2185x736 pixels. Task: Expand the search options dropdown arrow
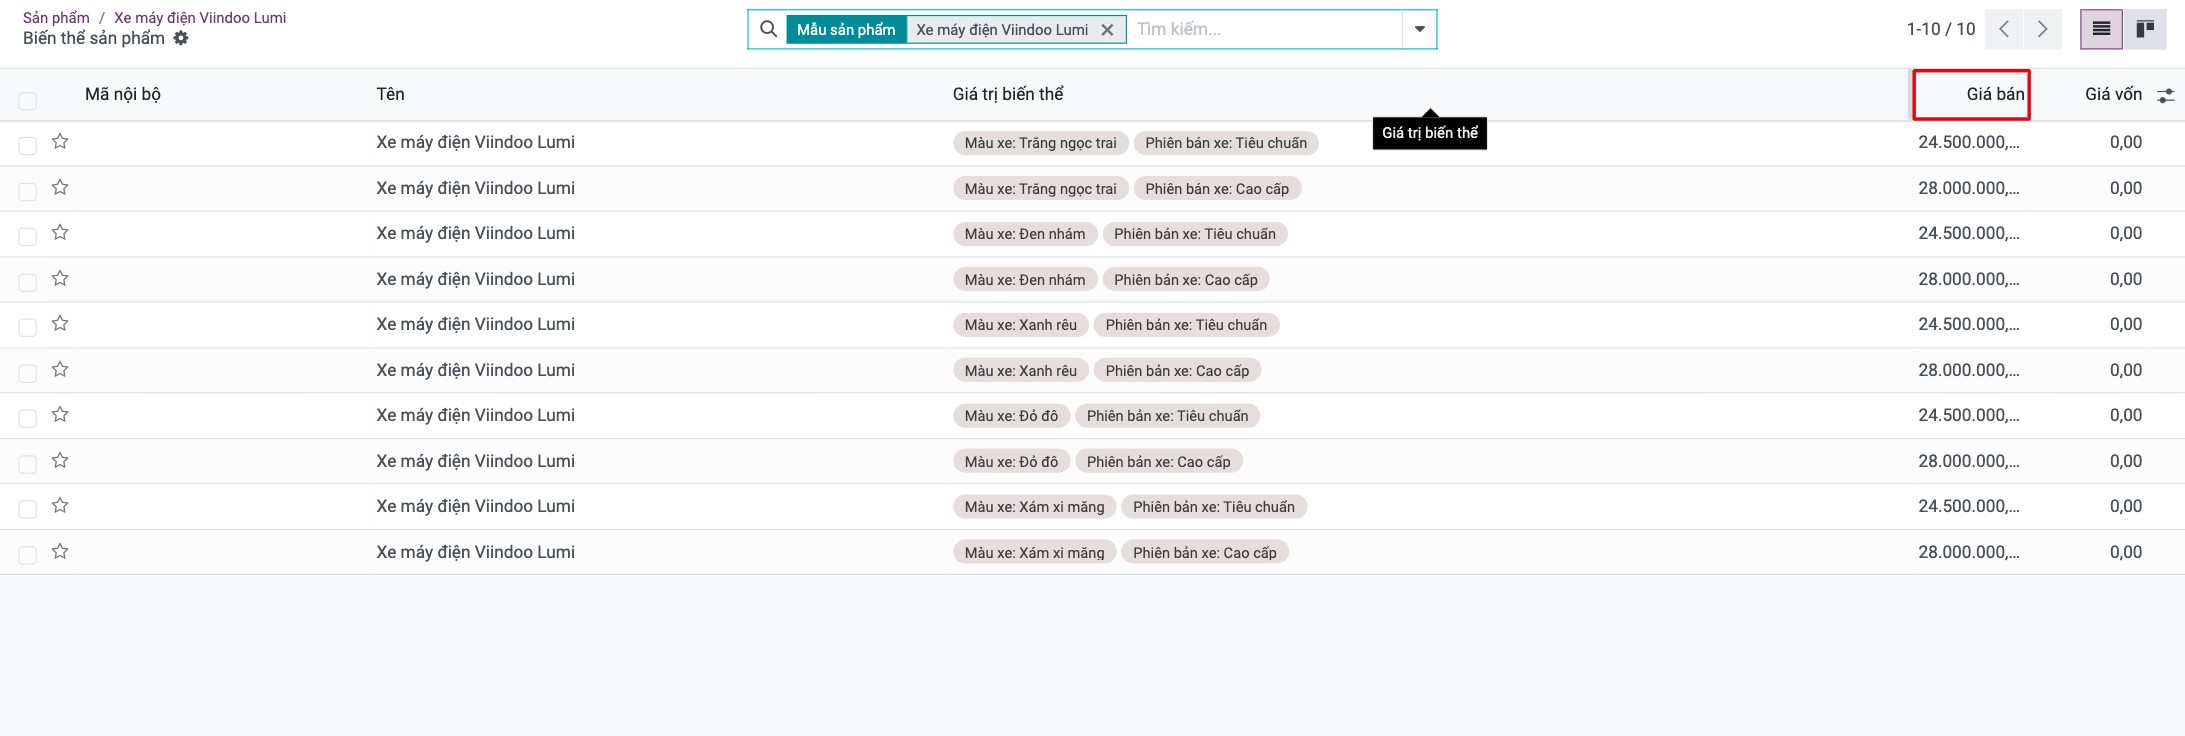[1419, 29]
